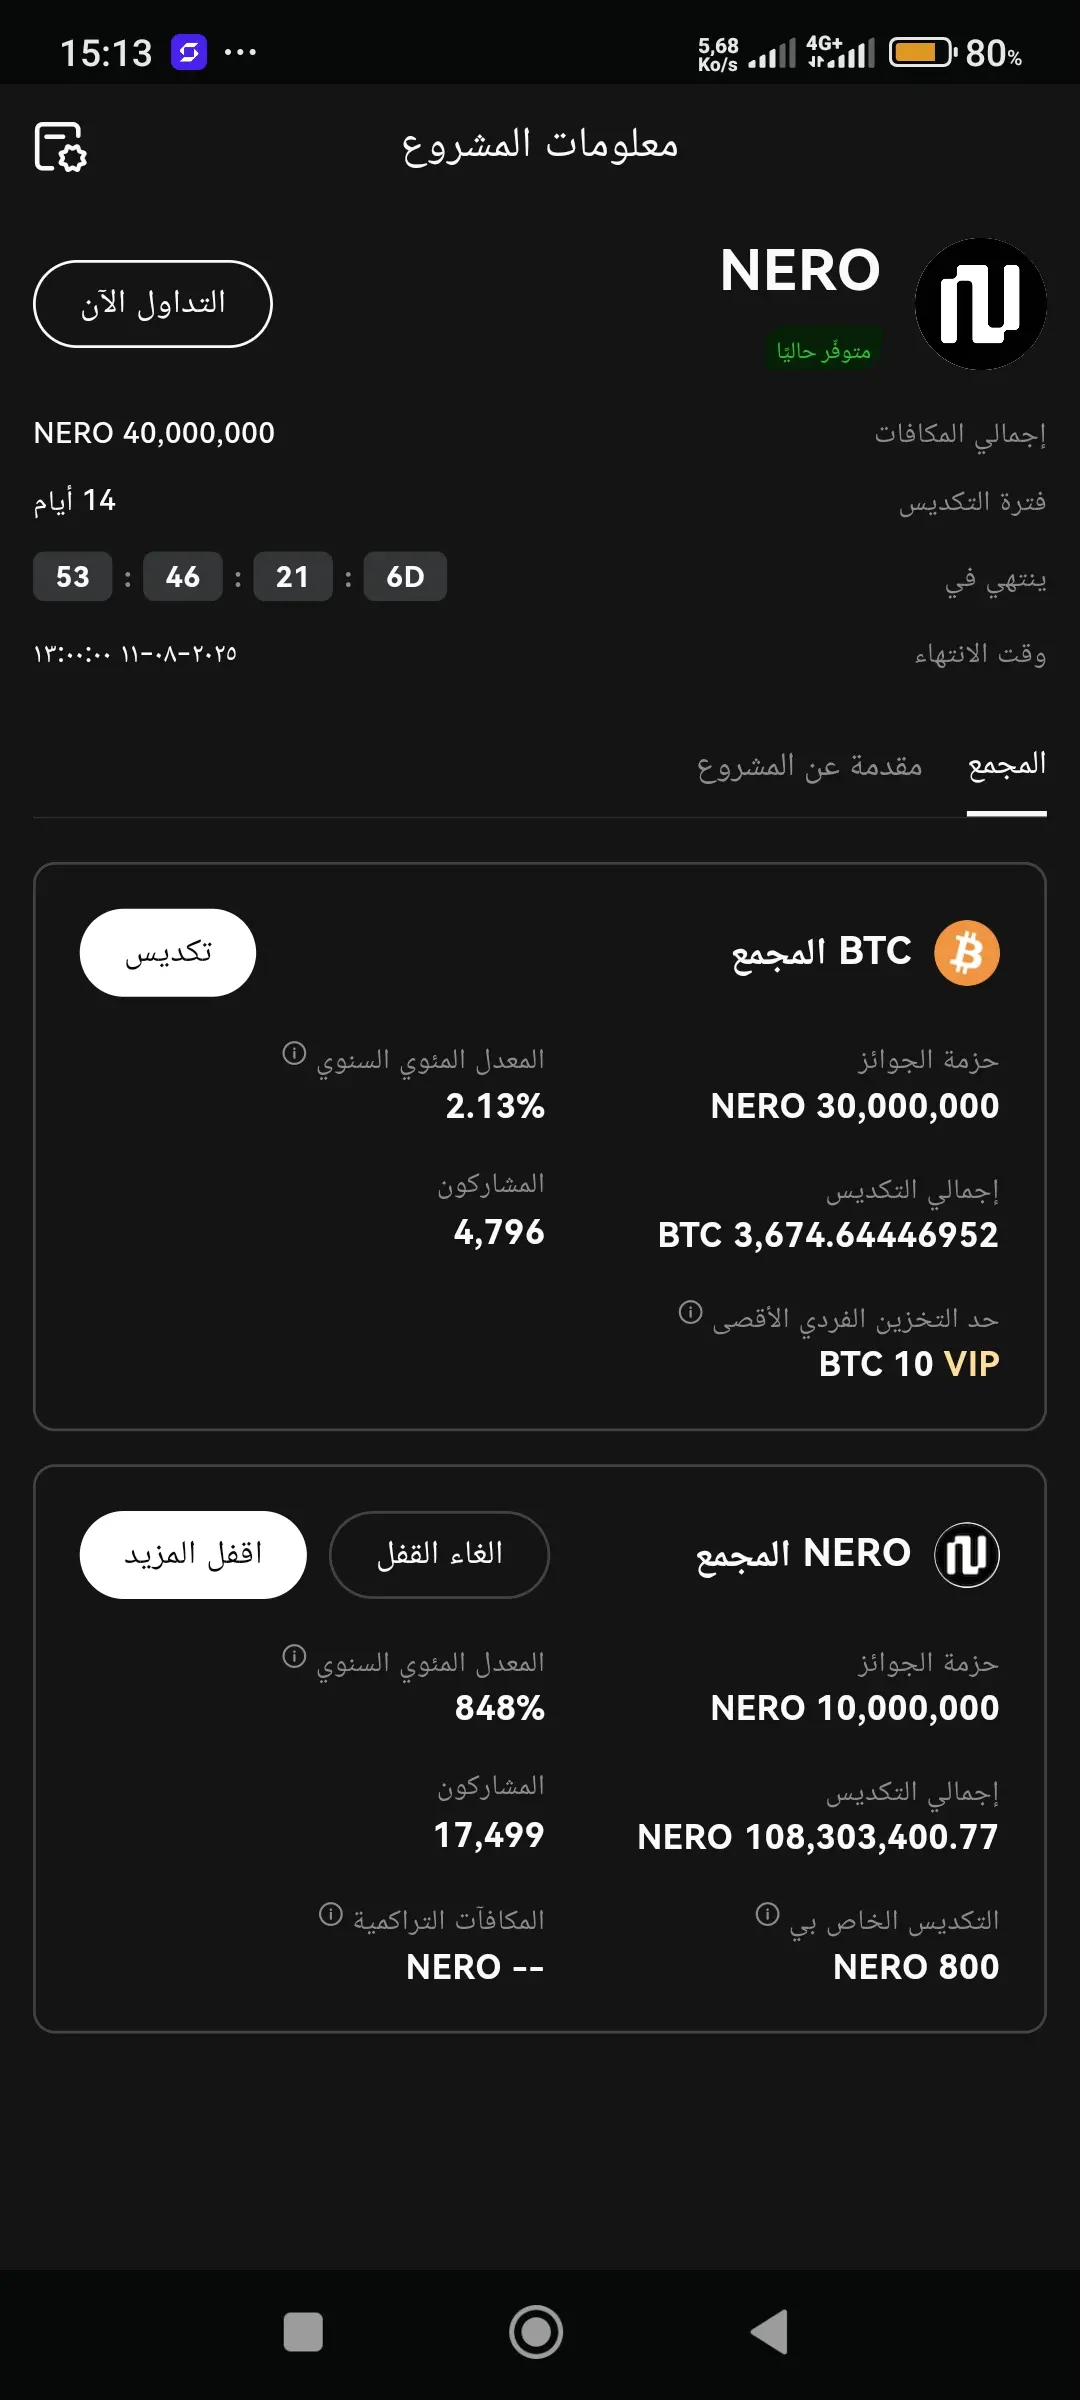Open Android home via circle button
The width and height of the screenshot is (1080, 2400).
coord(536,2332)
